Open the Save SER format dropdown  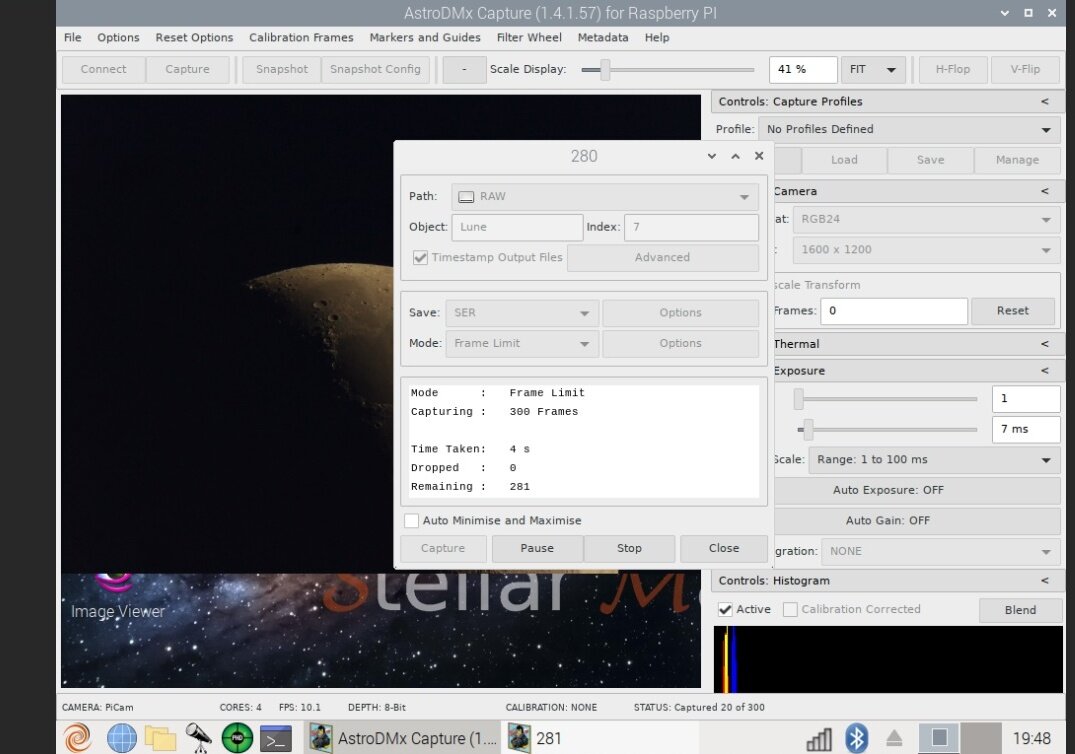click(x=522, y=313)
